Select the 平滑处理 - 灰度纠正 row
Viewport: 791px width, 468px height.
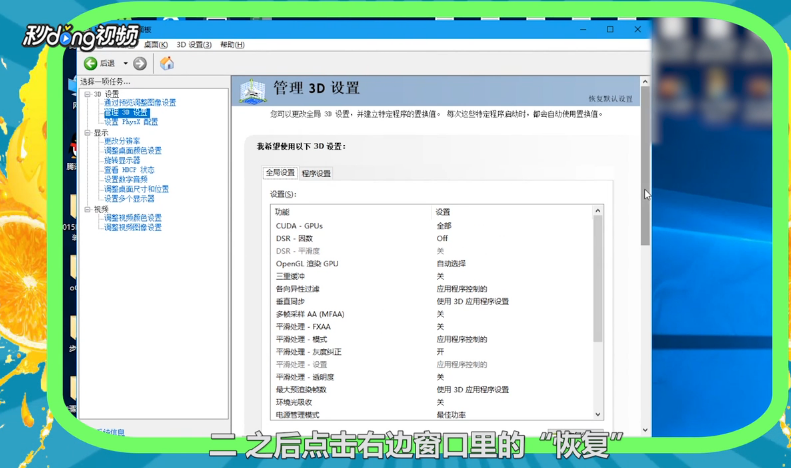point(433,352)
